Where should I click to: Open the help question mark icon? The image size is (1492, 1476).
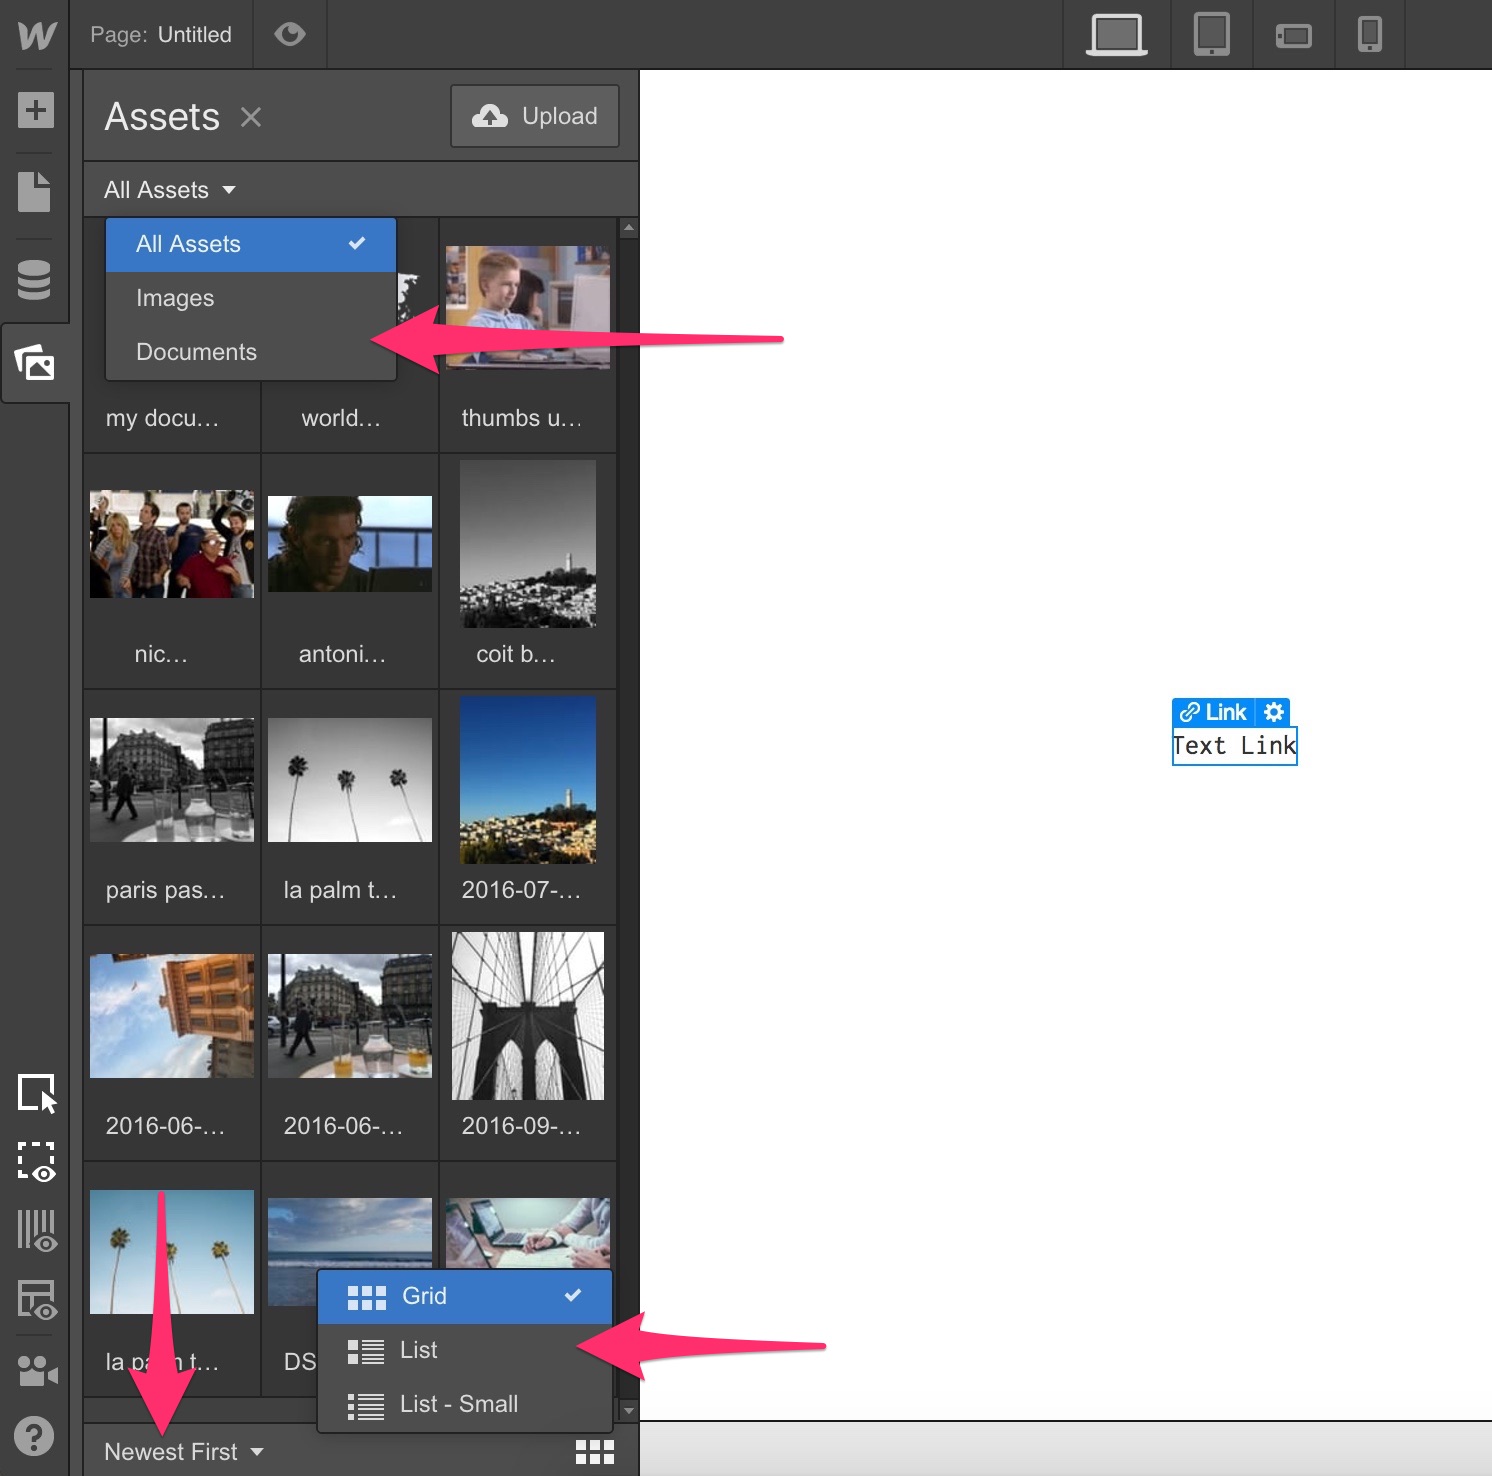pyautogui.click(x=35, y=1437)
